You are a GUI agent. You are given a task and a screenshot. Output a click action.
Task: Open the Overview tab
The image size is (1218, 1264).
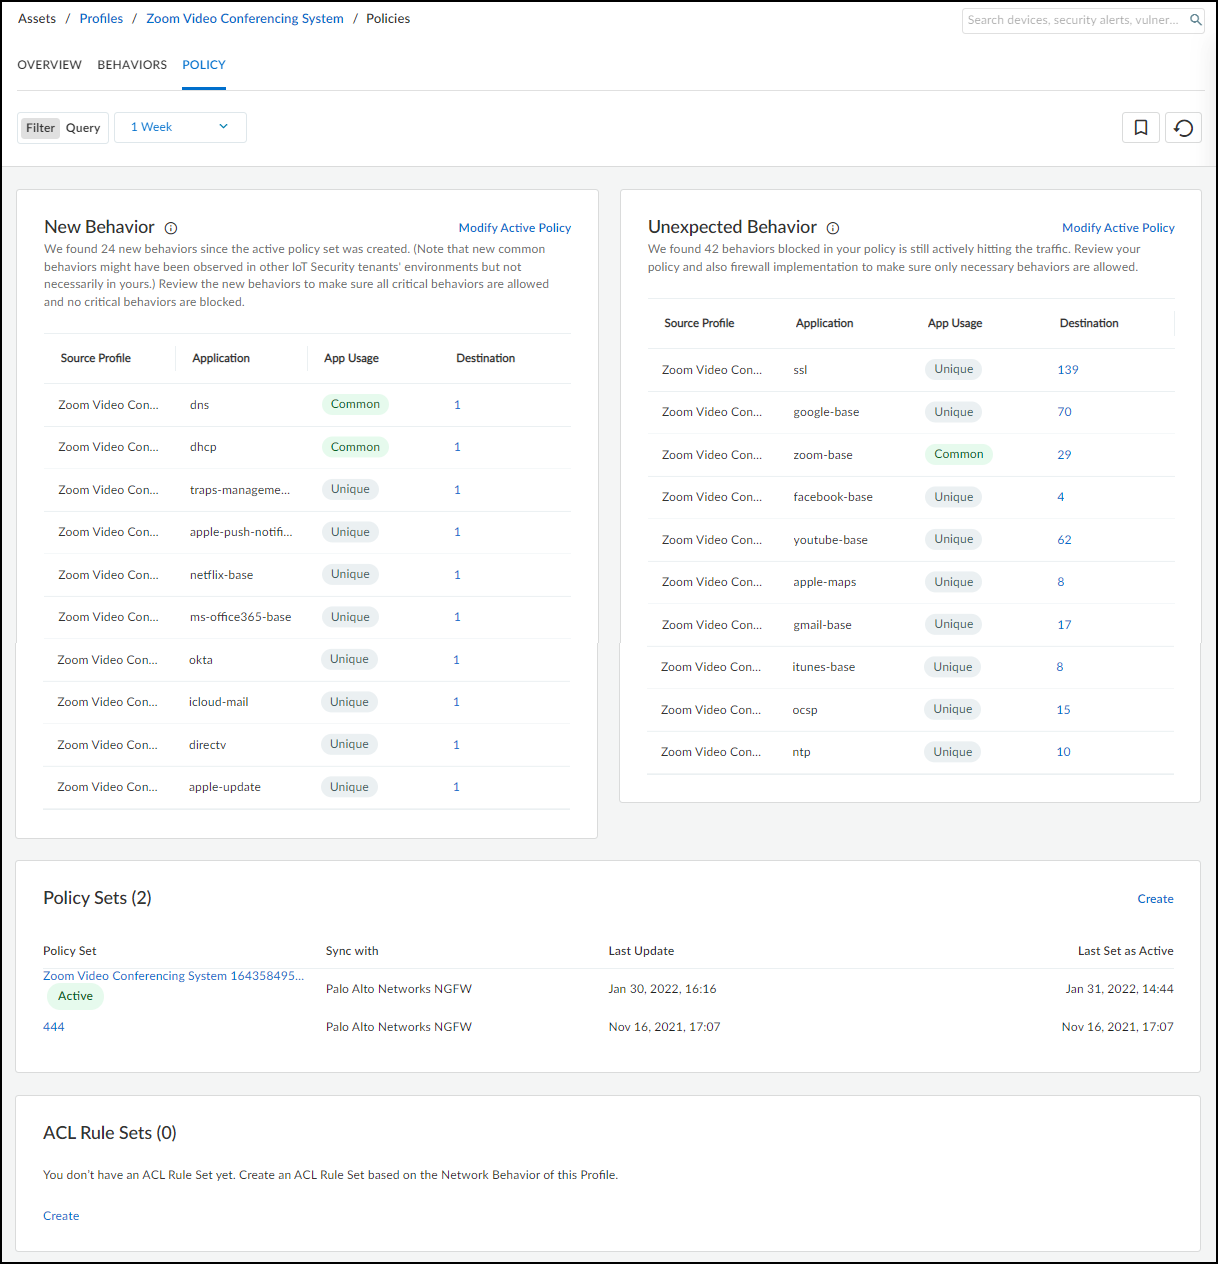pyautogui.click(x=50, y=65)
